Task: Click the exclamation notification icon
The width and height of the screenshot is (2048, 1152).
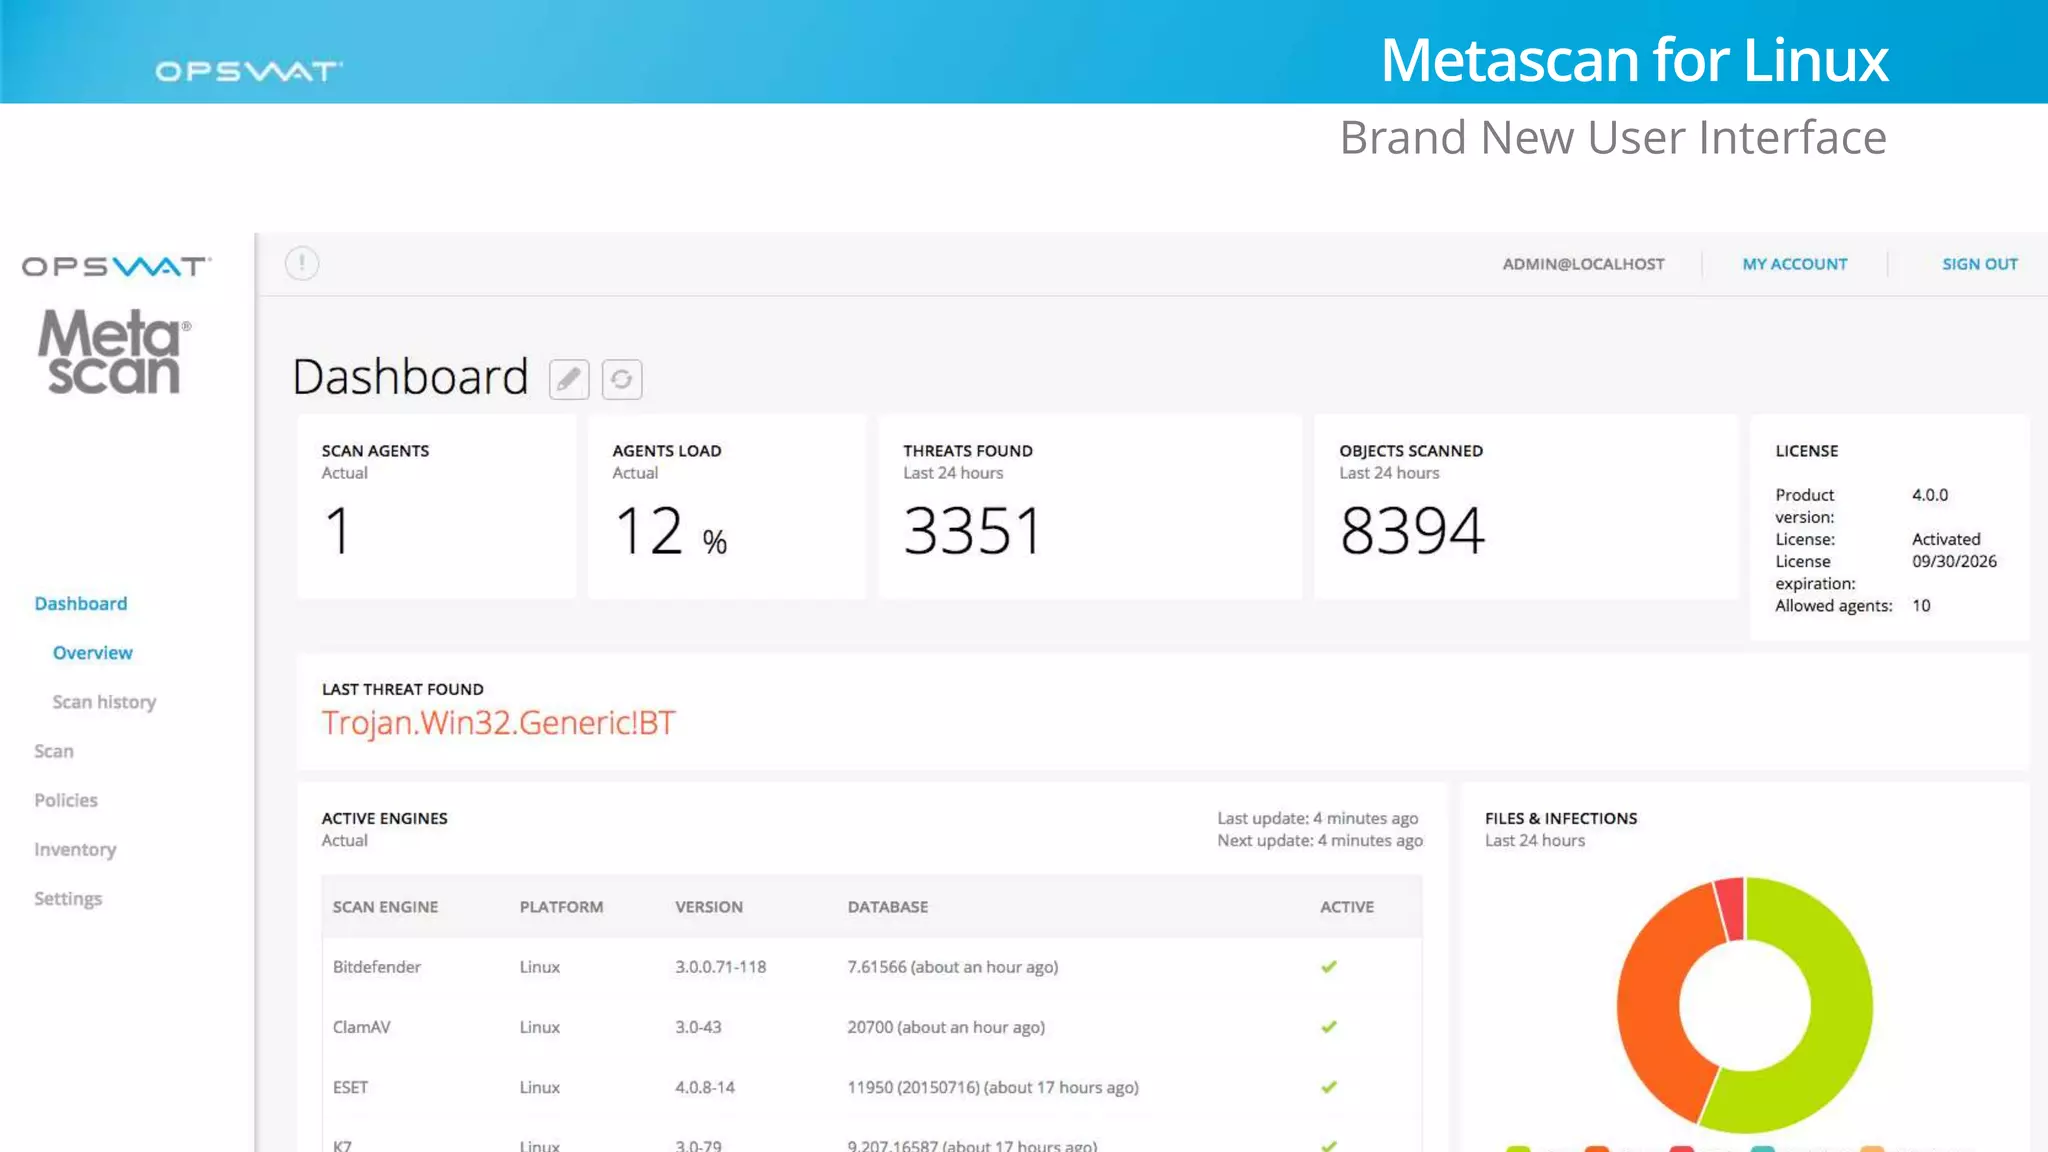Action: pos(302,263)
